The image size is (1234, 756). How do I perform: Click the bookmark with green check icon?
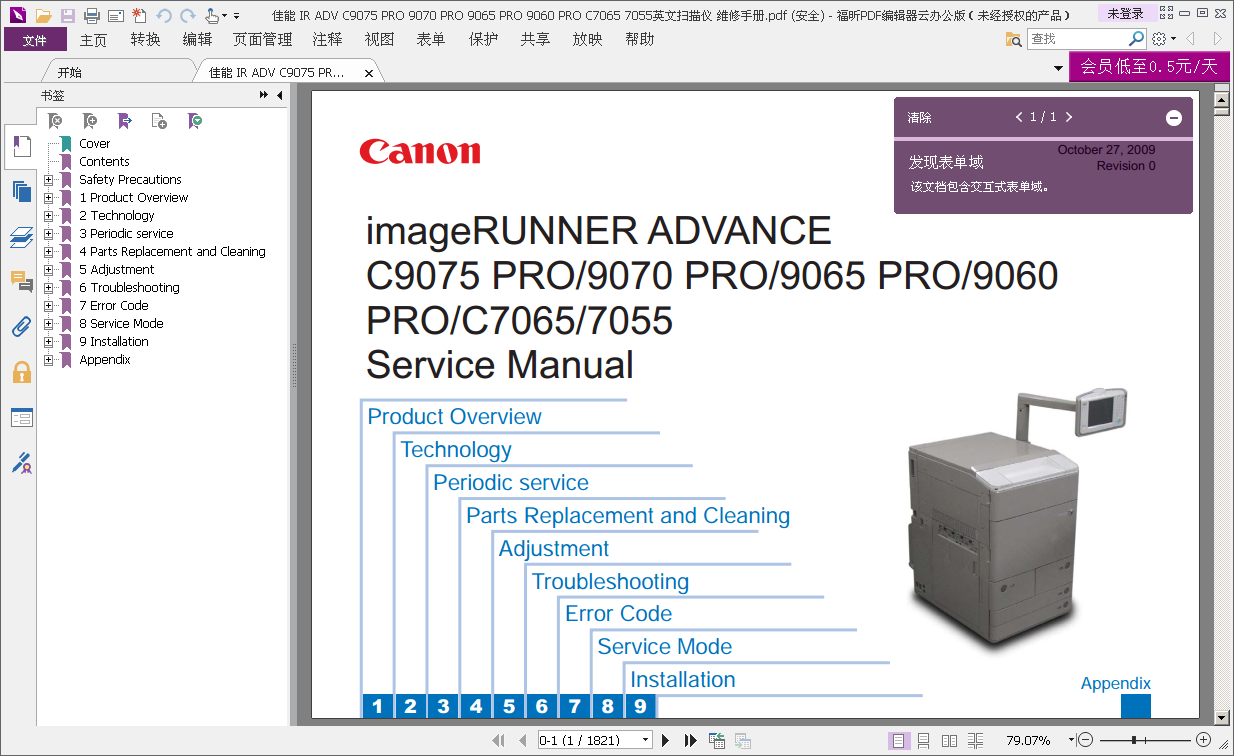(195, 121)
